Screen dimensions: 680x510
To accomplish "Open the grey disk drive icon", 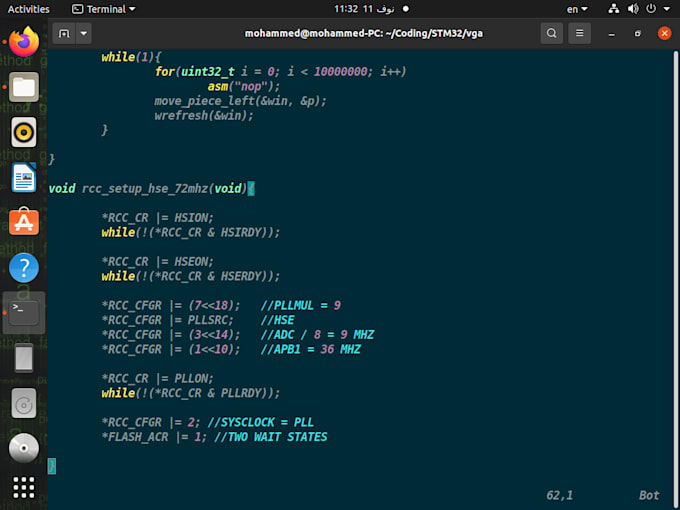I will [24, 403].
